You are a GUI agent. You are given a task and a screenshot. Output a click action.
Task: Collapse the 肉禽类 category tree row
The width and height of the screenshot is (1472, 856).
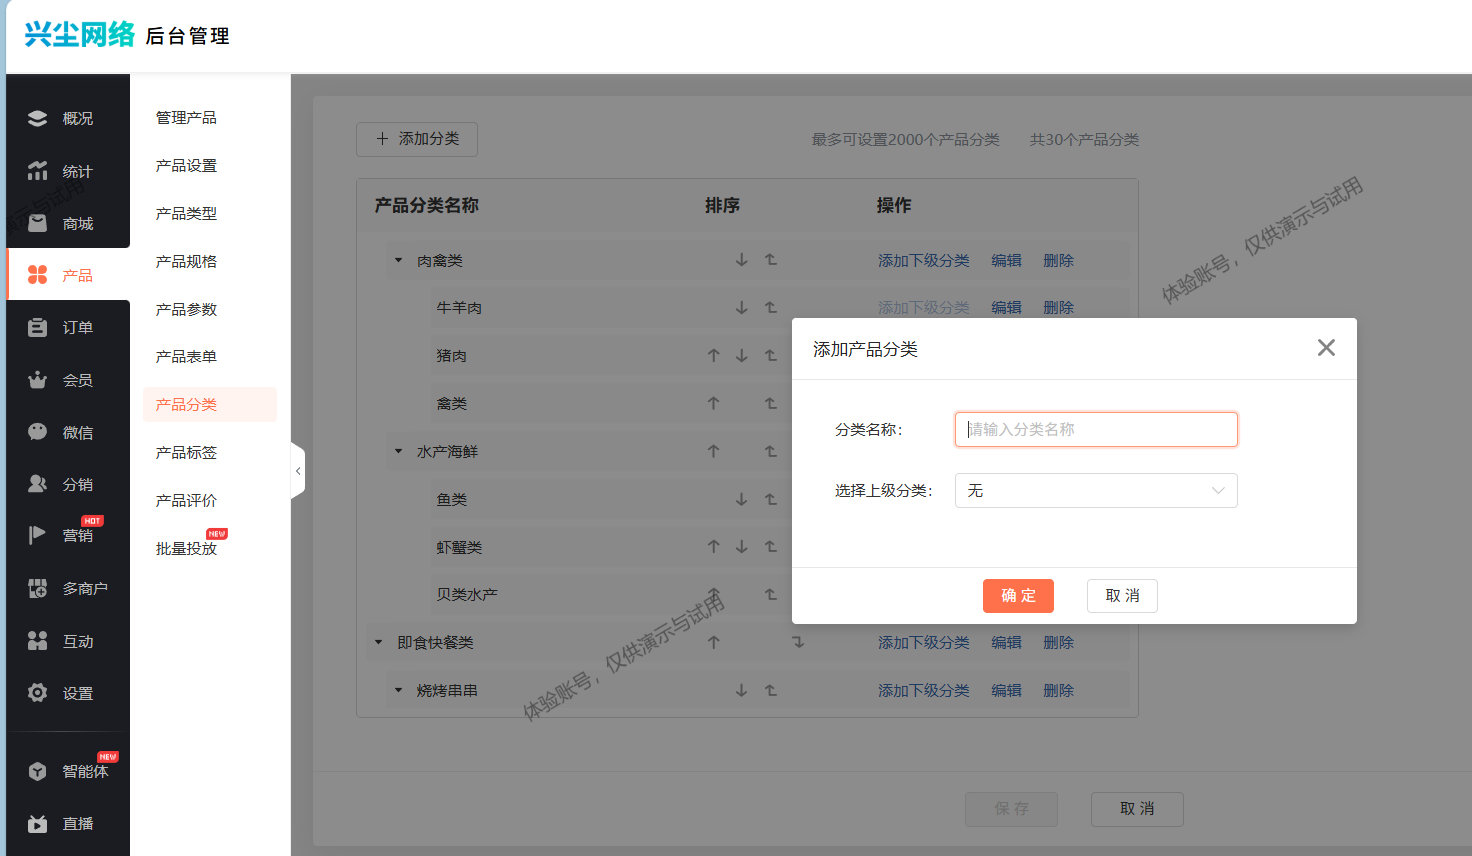[398, 260]
